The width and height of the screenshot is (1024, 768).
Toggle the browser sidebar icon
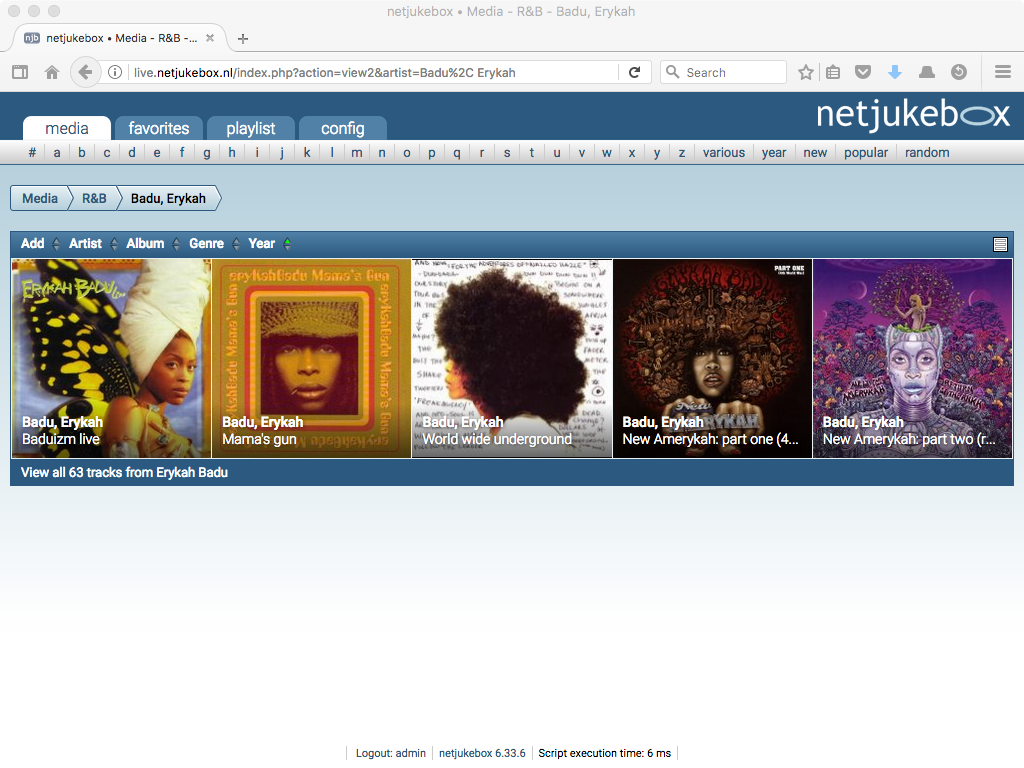pos(20,72)
